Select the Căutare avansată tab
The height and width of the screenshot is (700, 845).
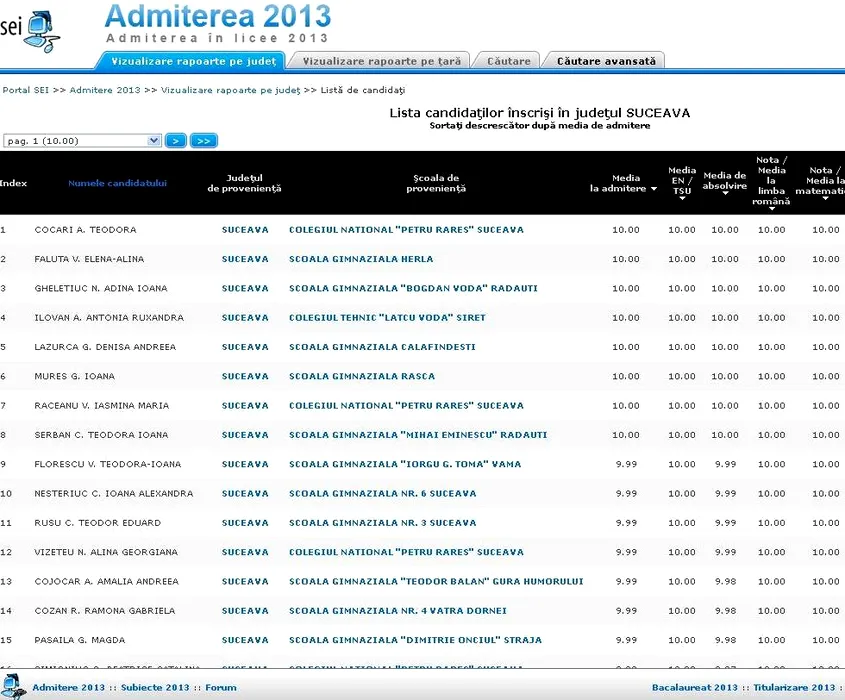pos(606,61)
